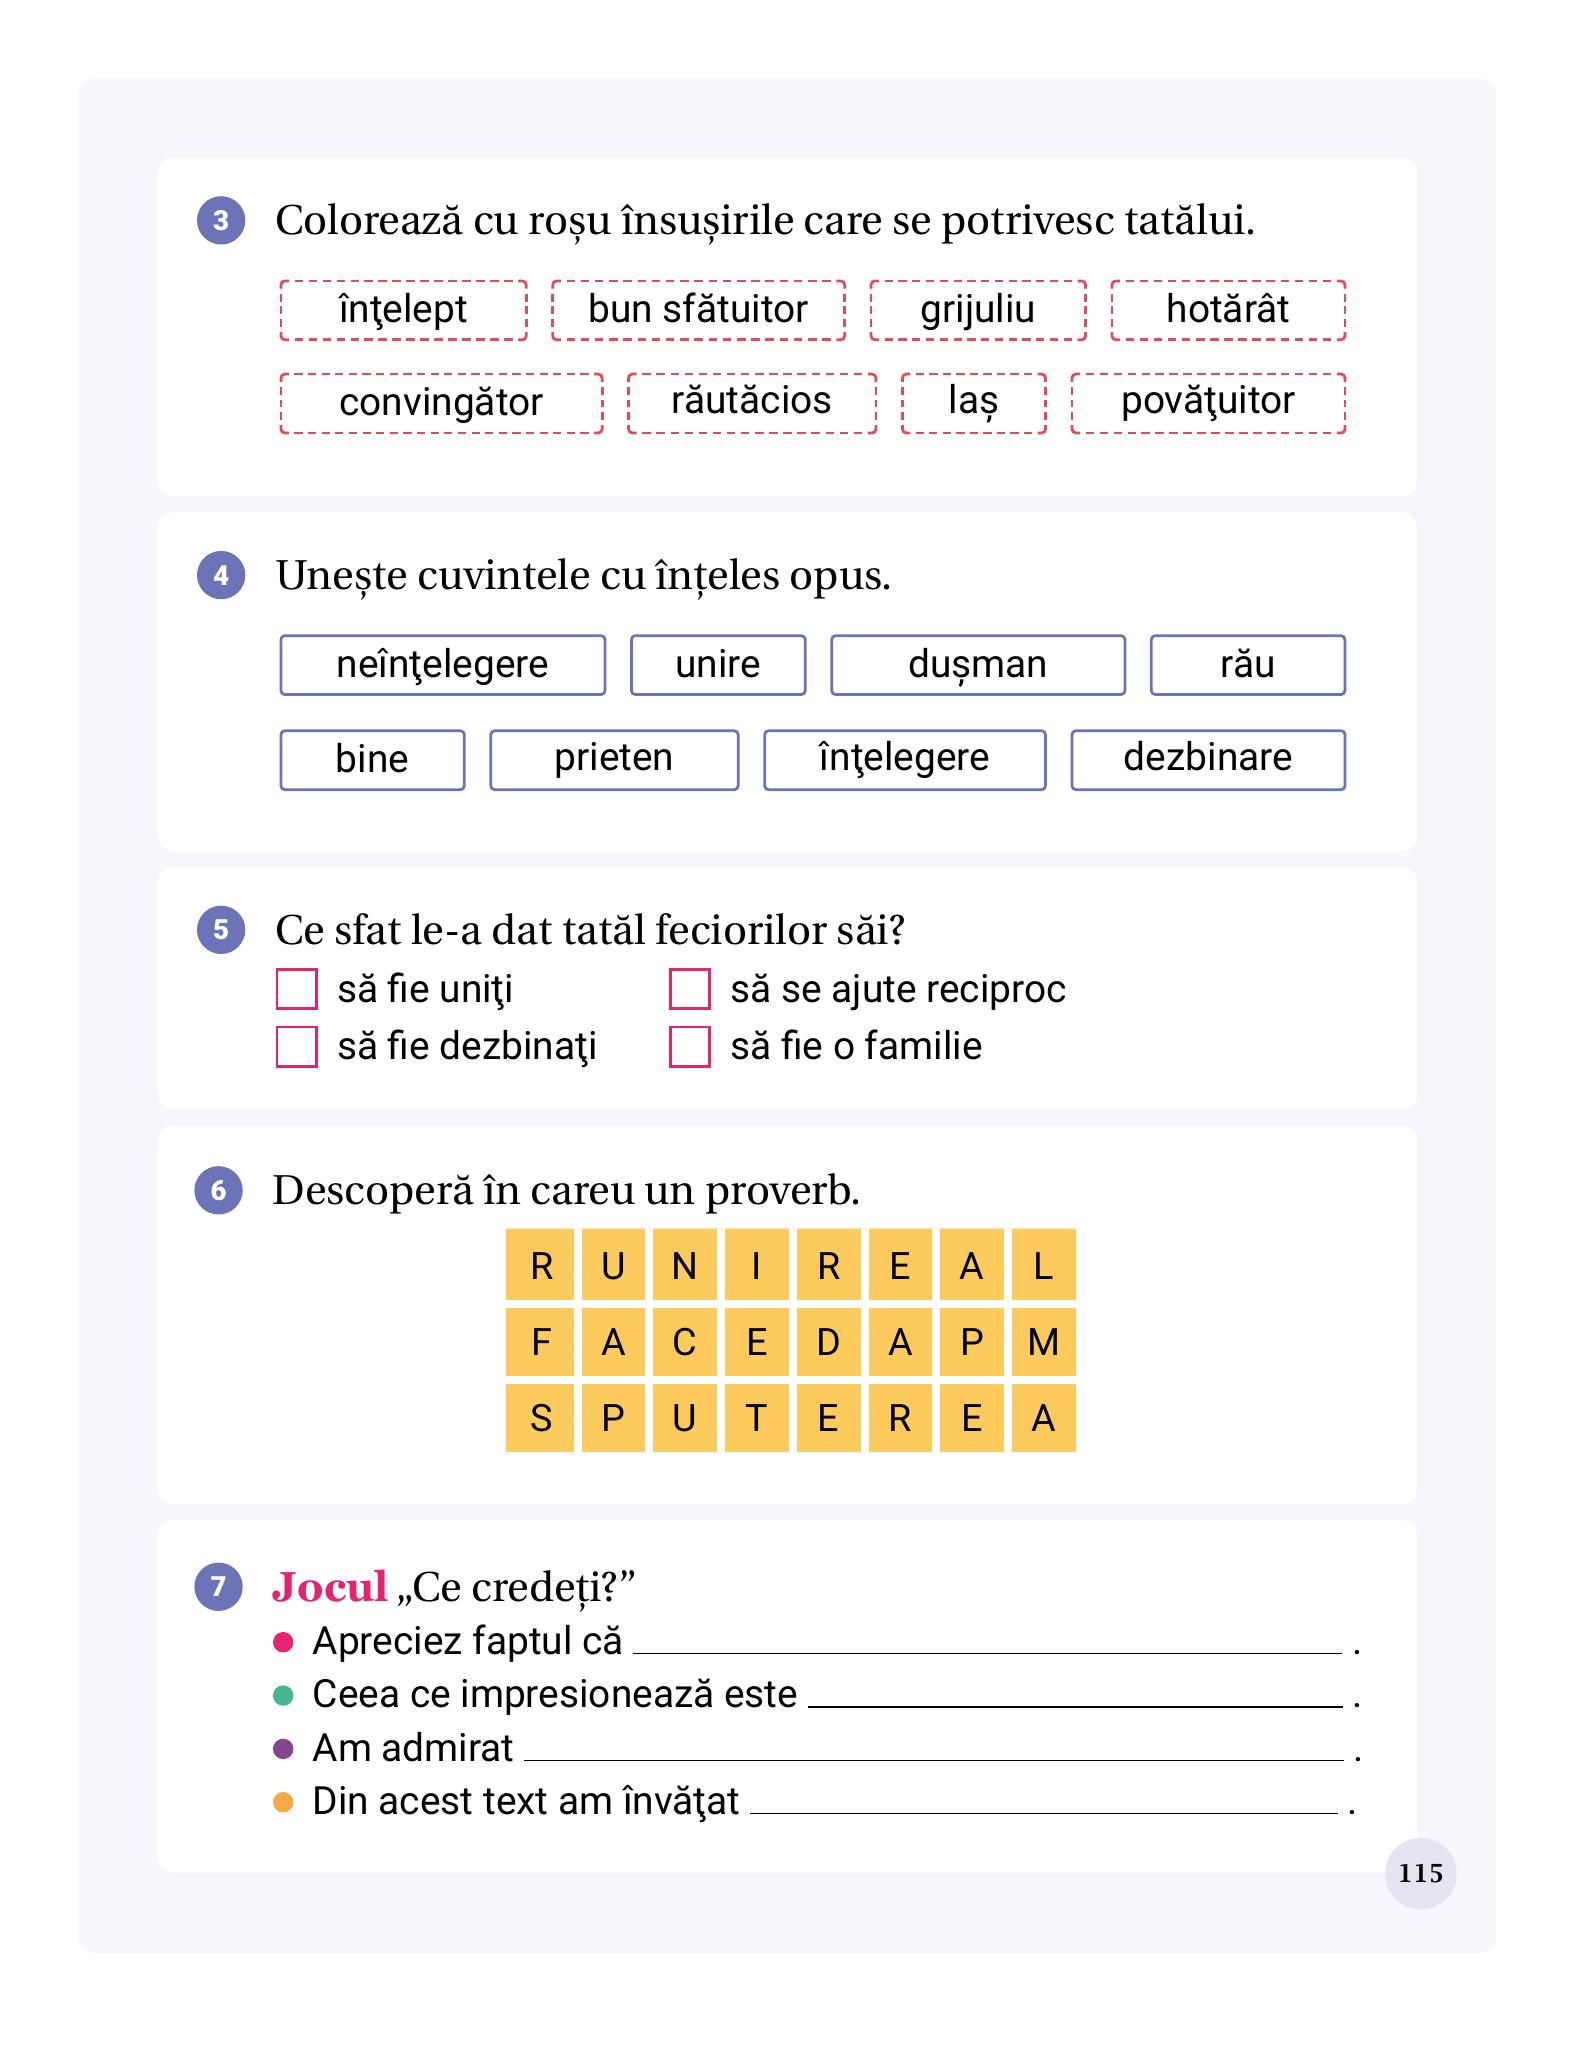This screenshot has width=1575, height=2048.
Task: Click the green bullet beside Ceea ce impresionează
Action: pos(283,1695)
